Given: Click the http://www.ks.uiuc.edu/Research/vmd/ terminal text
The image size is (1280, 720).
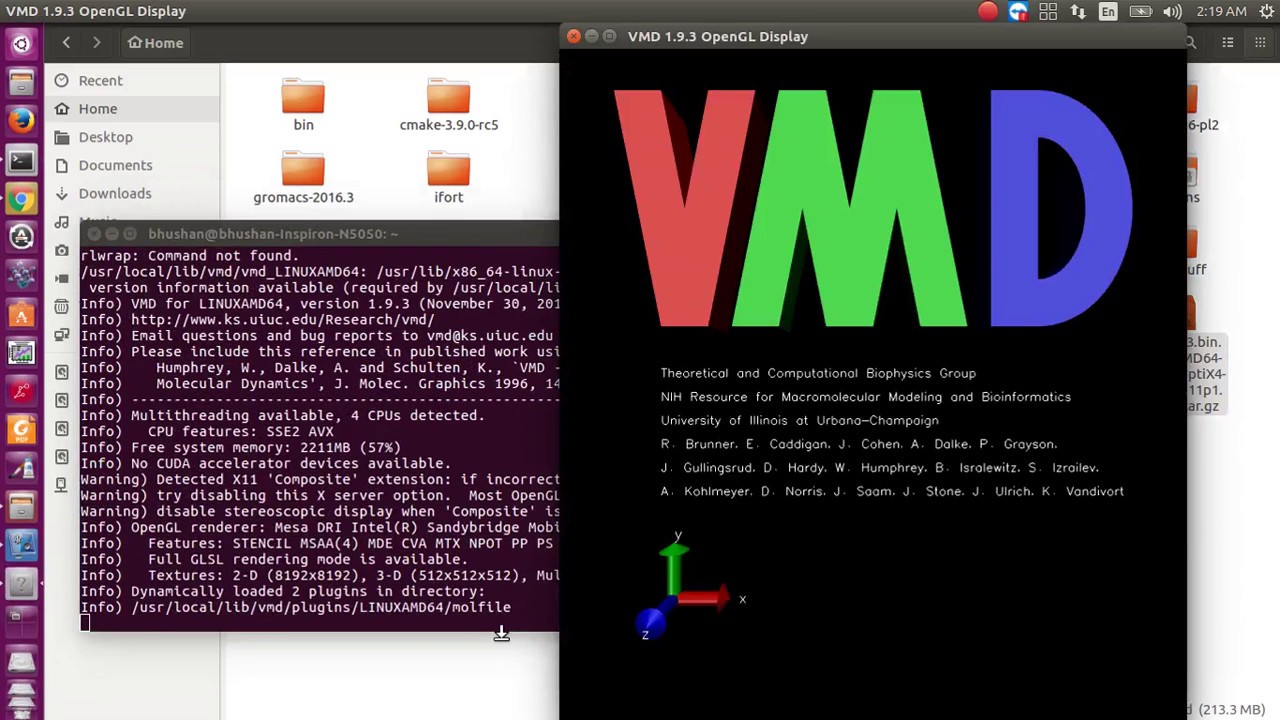Looking at the screenshot, I should coord(282,319).
